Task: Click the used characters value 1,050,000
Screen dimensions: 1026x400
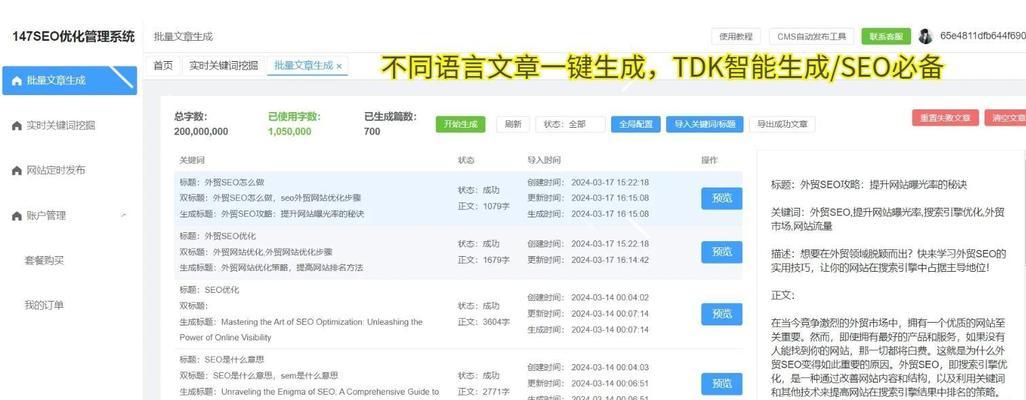Action: 290,132
